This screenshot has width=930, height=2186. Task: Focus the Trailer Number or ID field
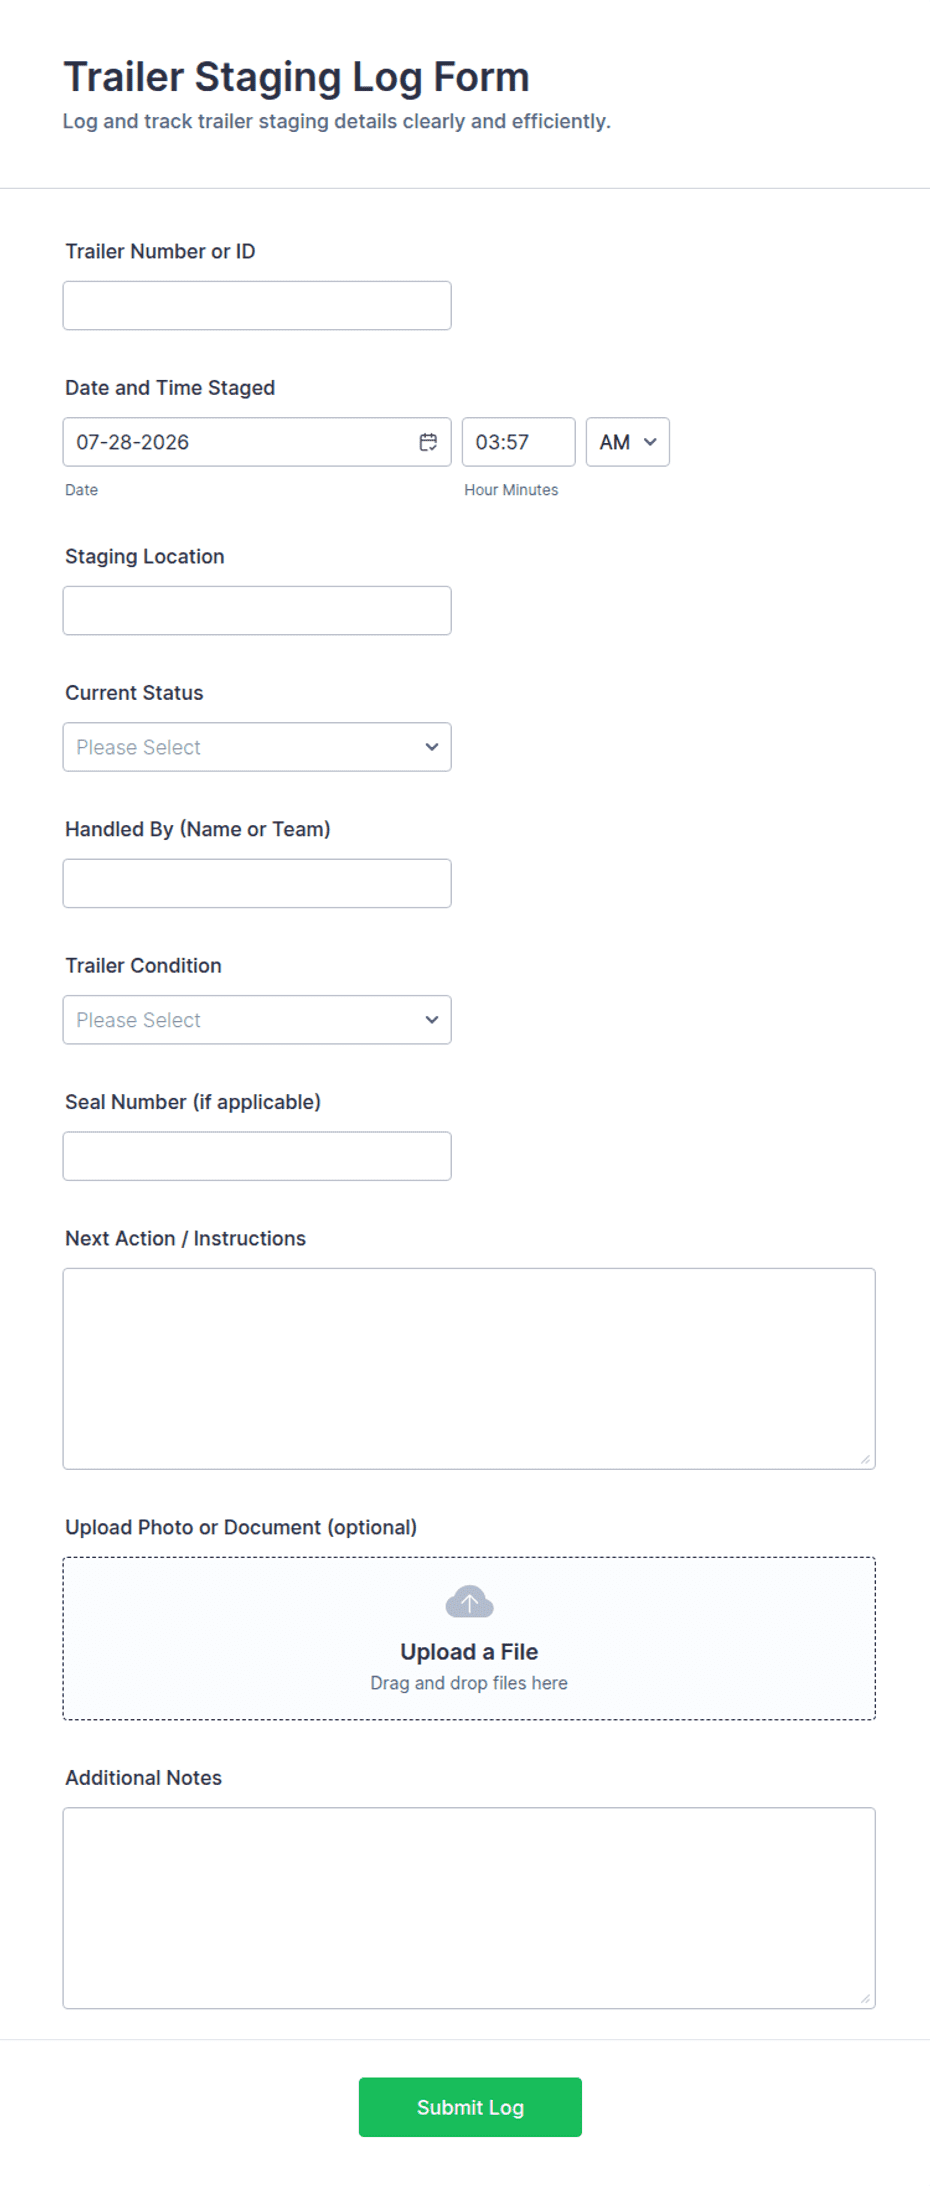pos(257,305)
